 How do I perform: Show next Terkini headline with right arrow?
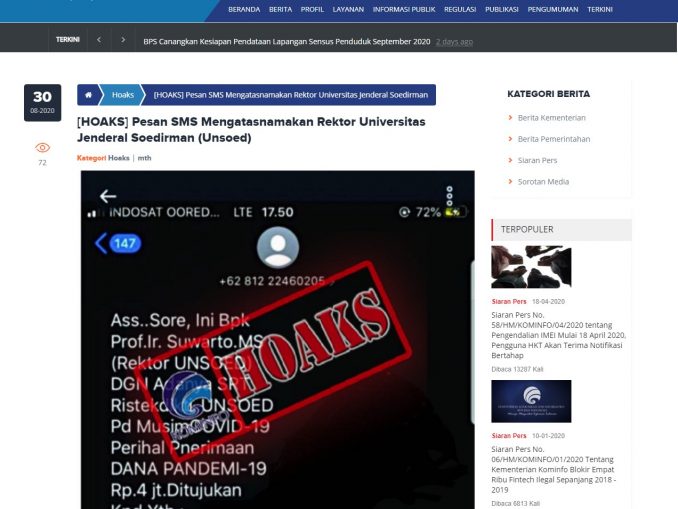point(123,40)
